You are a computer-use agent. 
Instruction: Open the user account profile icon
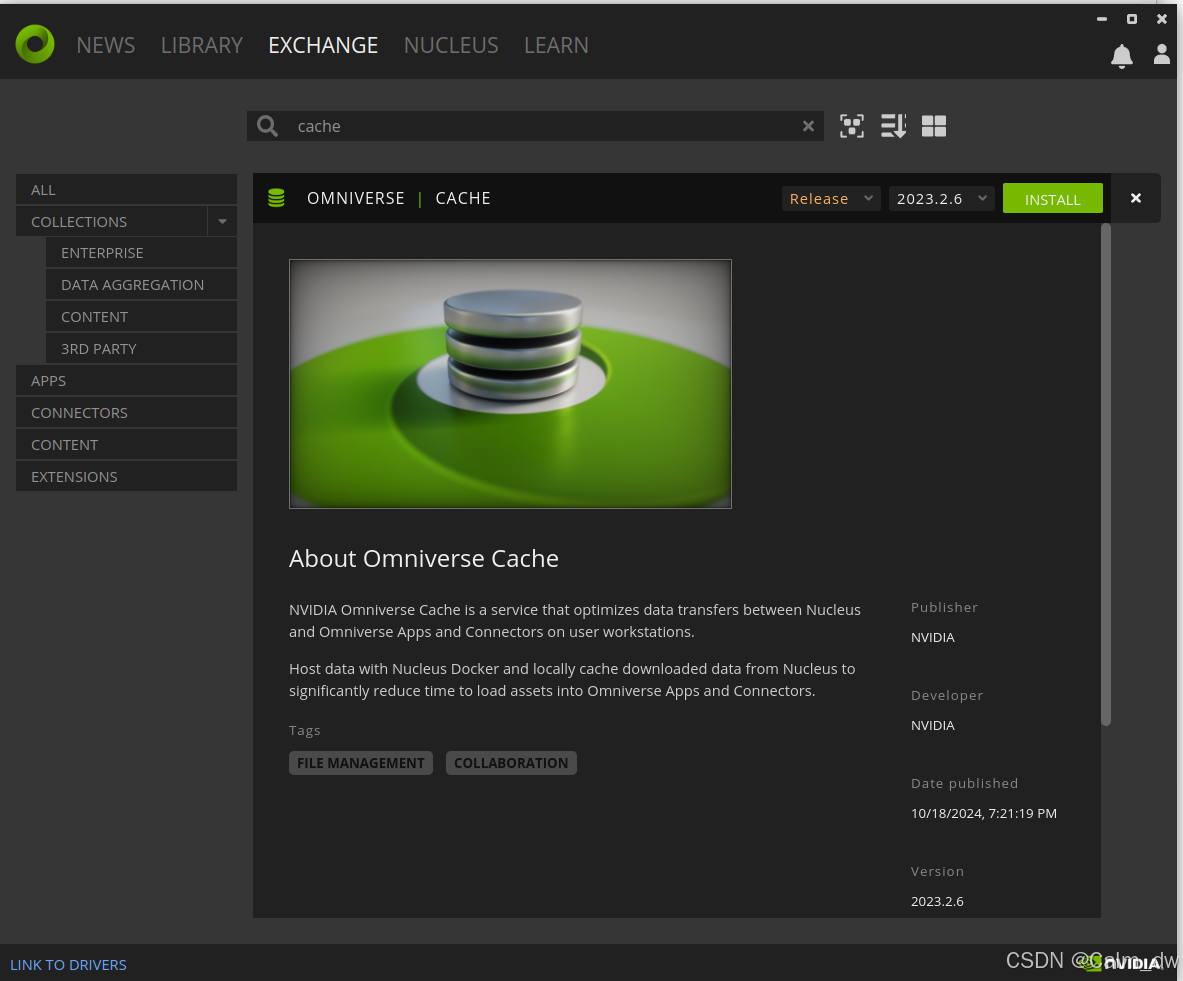pyautogui.click(x=1161, y=55)
